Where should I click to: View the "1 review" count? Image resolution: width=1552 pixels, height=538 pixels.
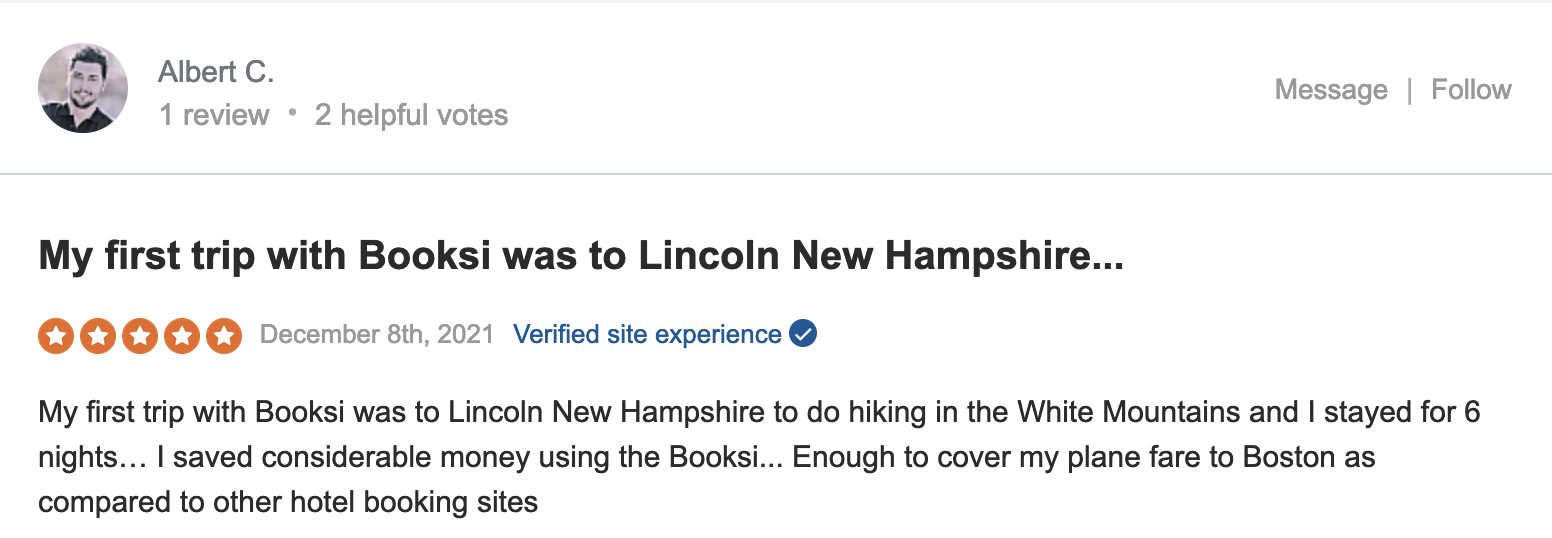[214, 115]
